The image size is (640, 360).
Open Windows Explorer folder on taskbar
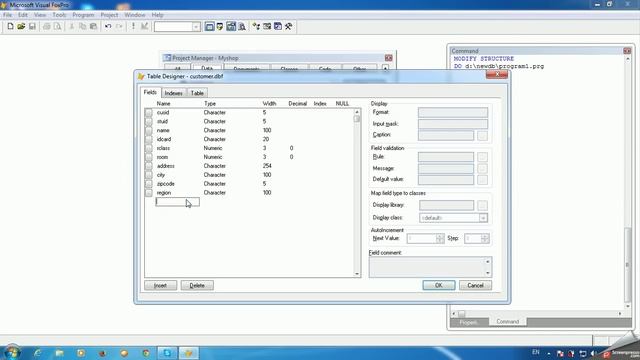pos(60,353)
